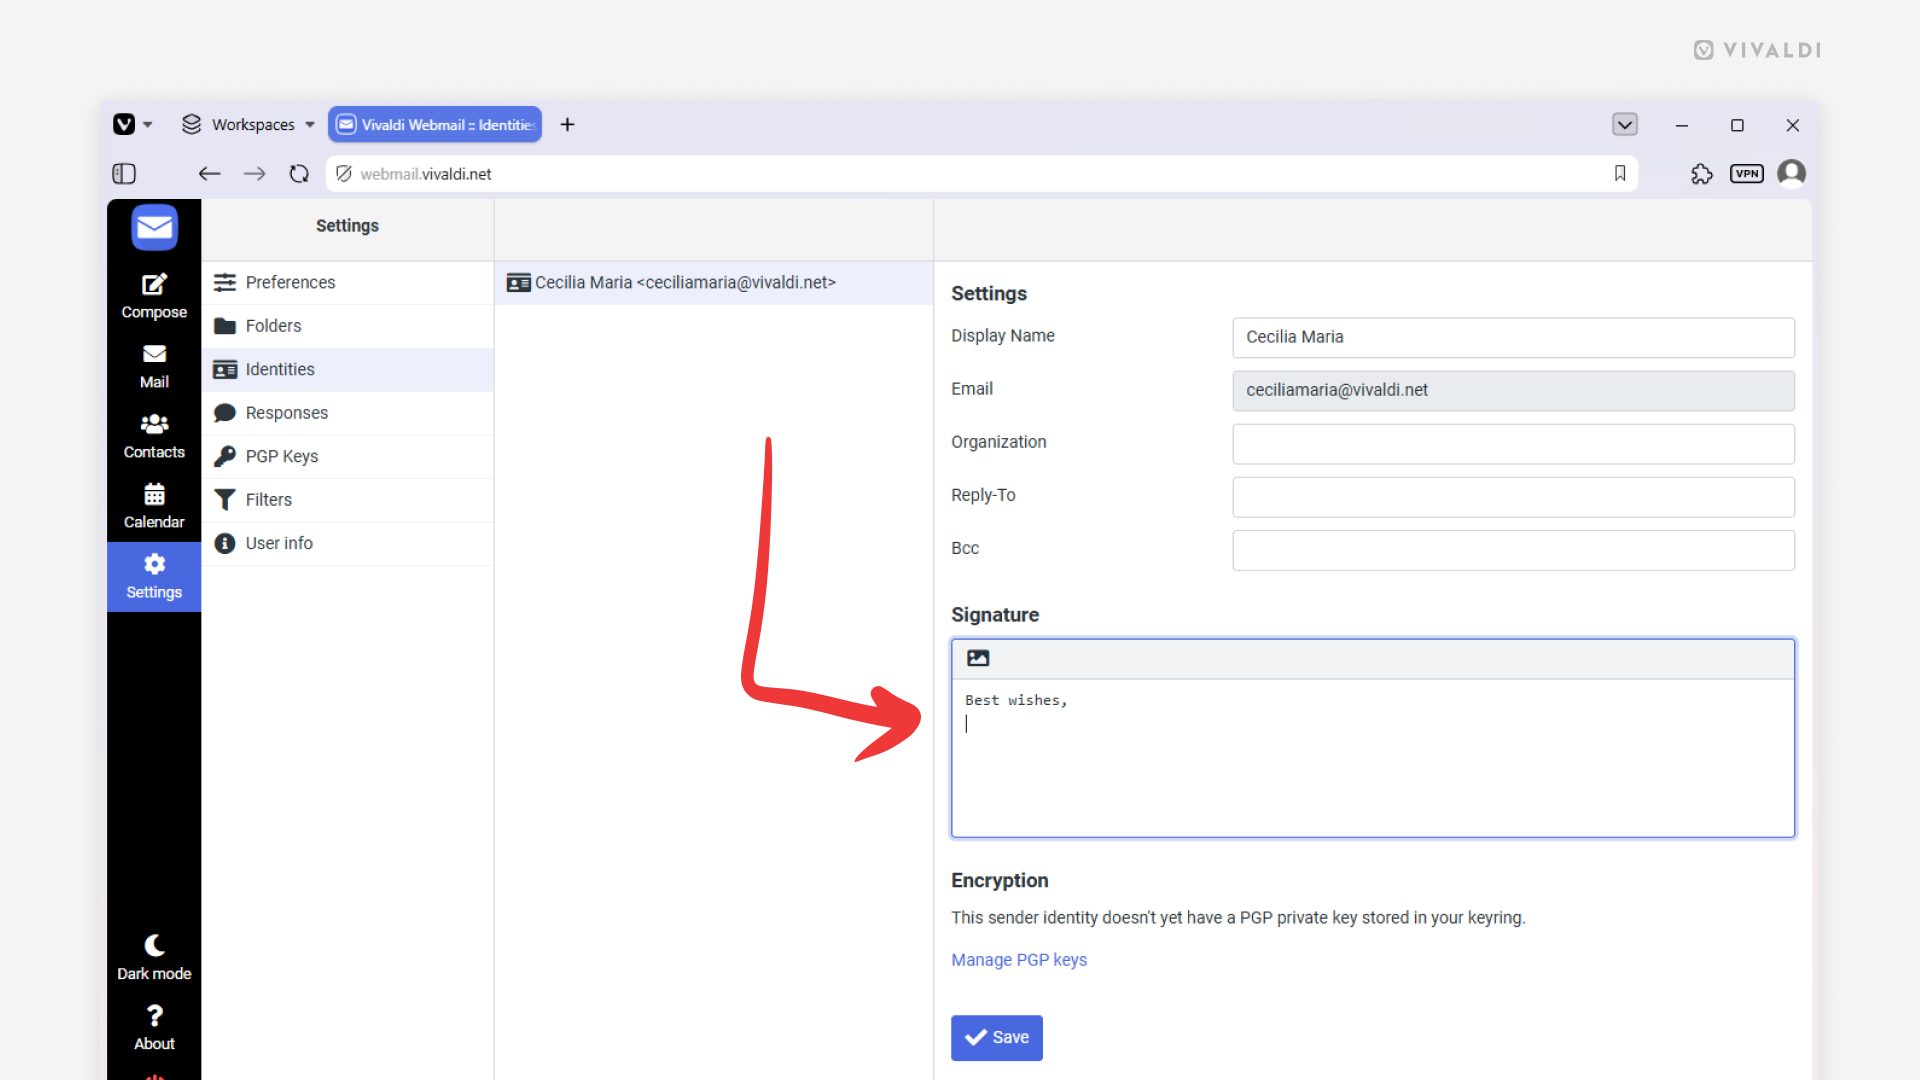Image resolution: width=1920 pixels, height=1080 pixels.
Task: Expand the Workspaces dropdown
Action: pos(248,125)
